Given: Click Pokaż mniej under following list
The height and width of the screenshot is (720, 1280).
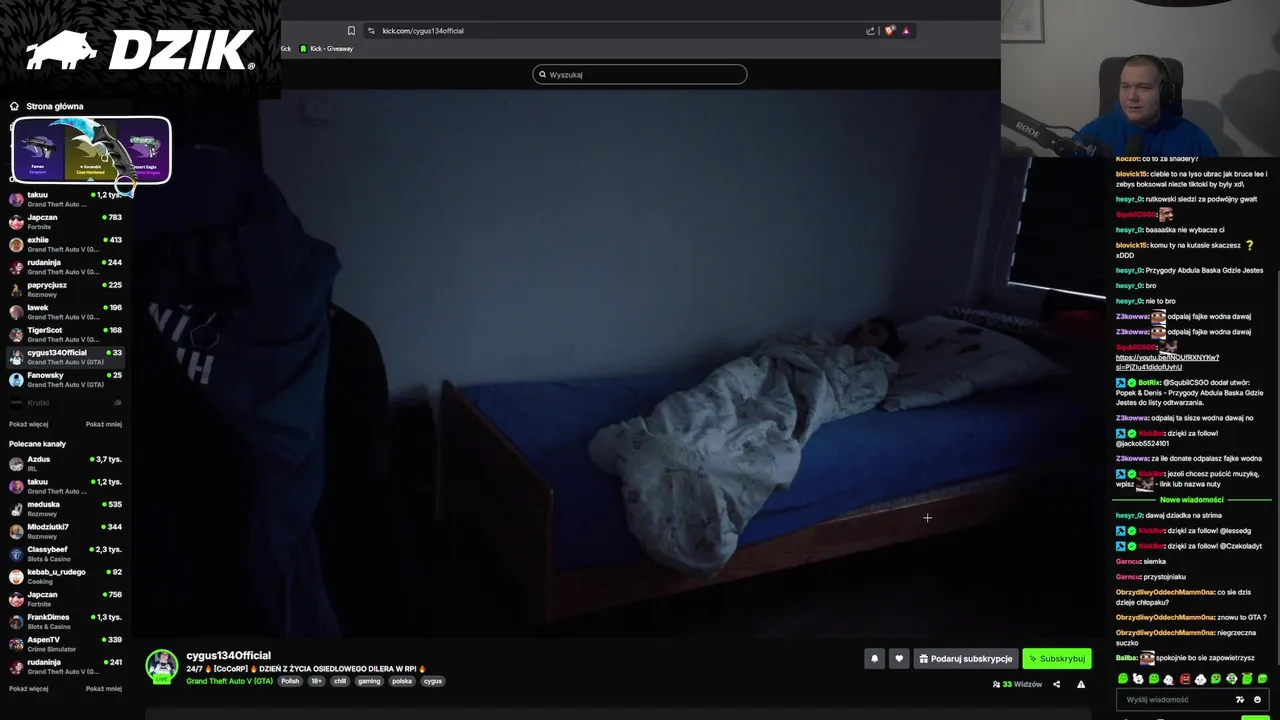Looking at the screenshot, I should (x=104, y=424).
